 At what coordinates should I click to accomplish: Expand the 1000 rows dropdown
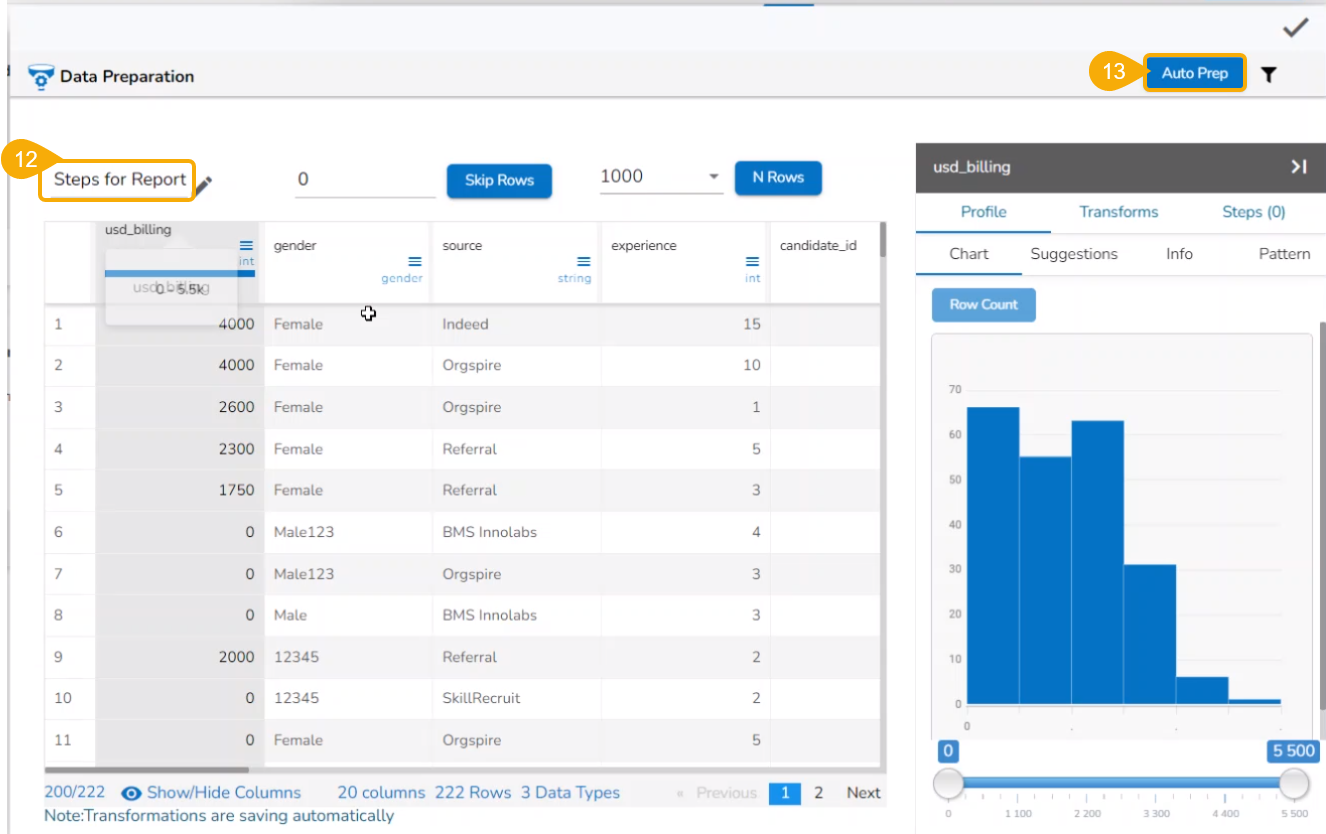pos(714,177)
